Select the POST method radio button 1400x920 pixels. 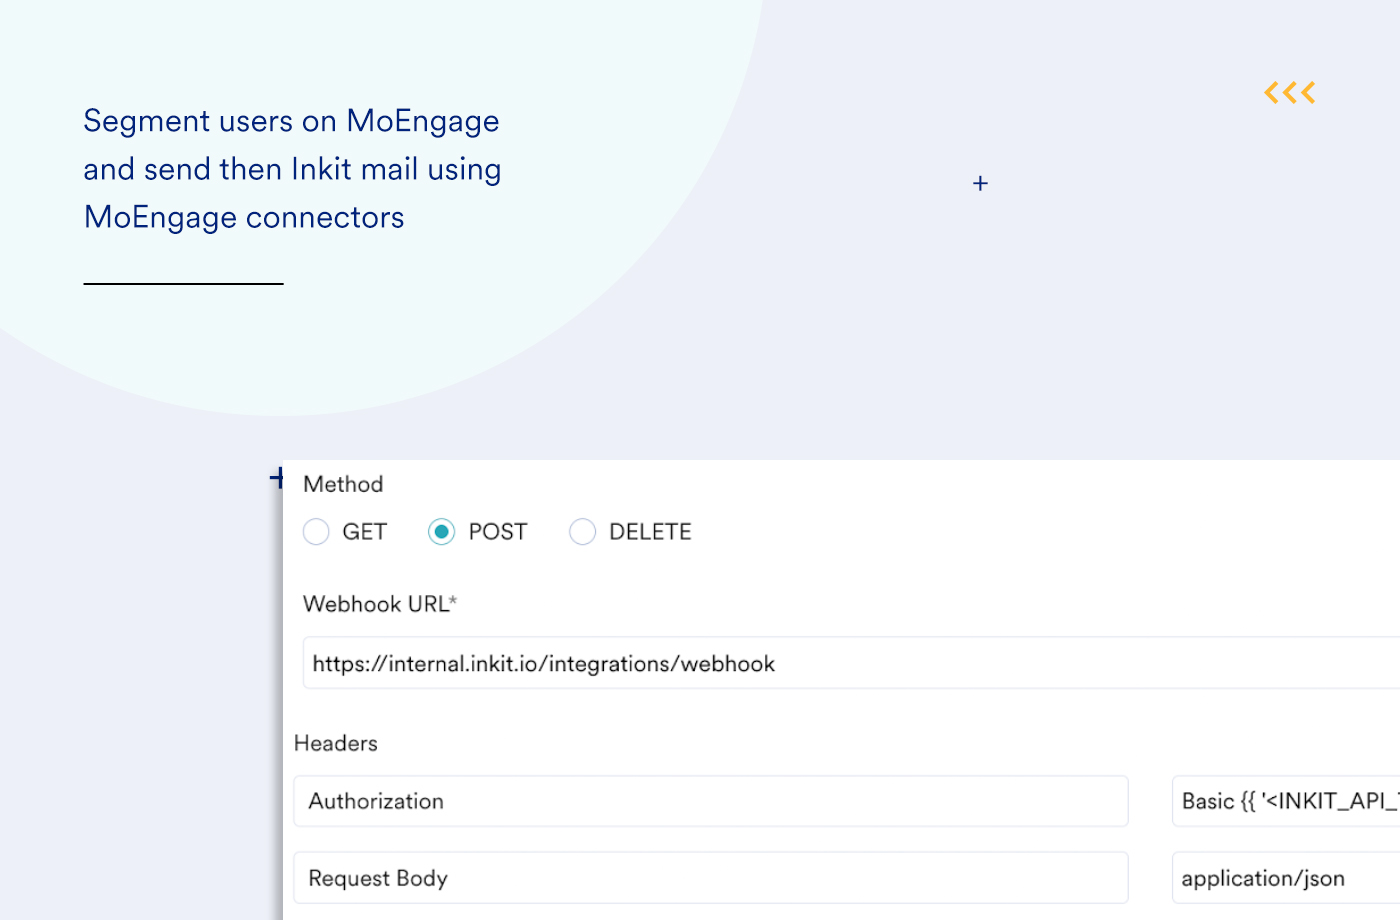pyautogui.click(x=441, y=532)
